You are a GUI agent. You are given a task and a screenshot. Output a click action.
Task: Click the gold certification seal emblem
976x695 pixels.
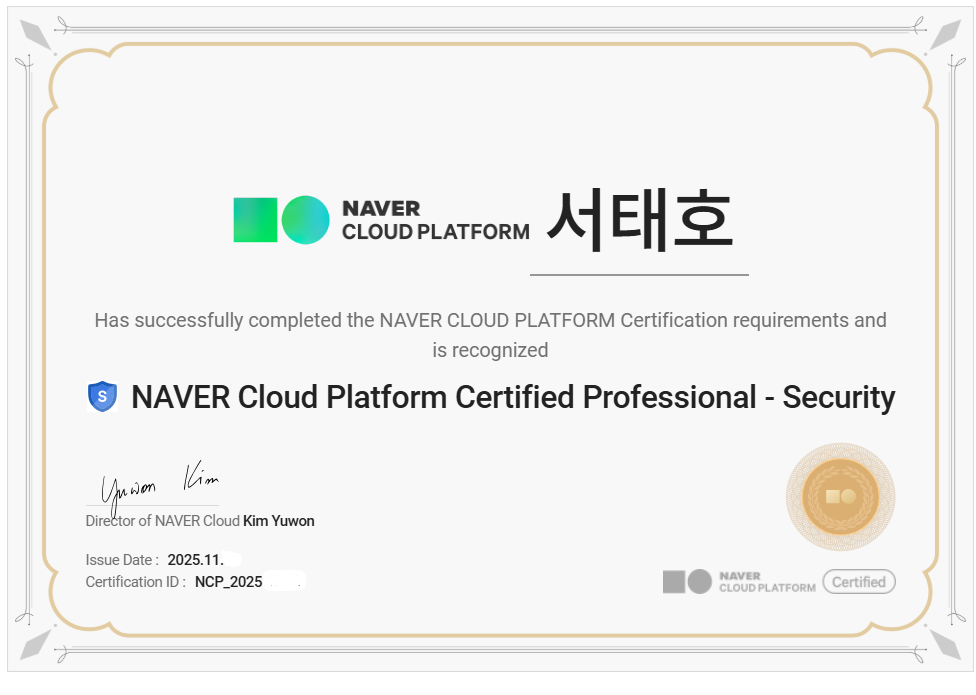840,497
